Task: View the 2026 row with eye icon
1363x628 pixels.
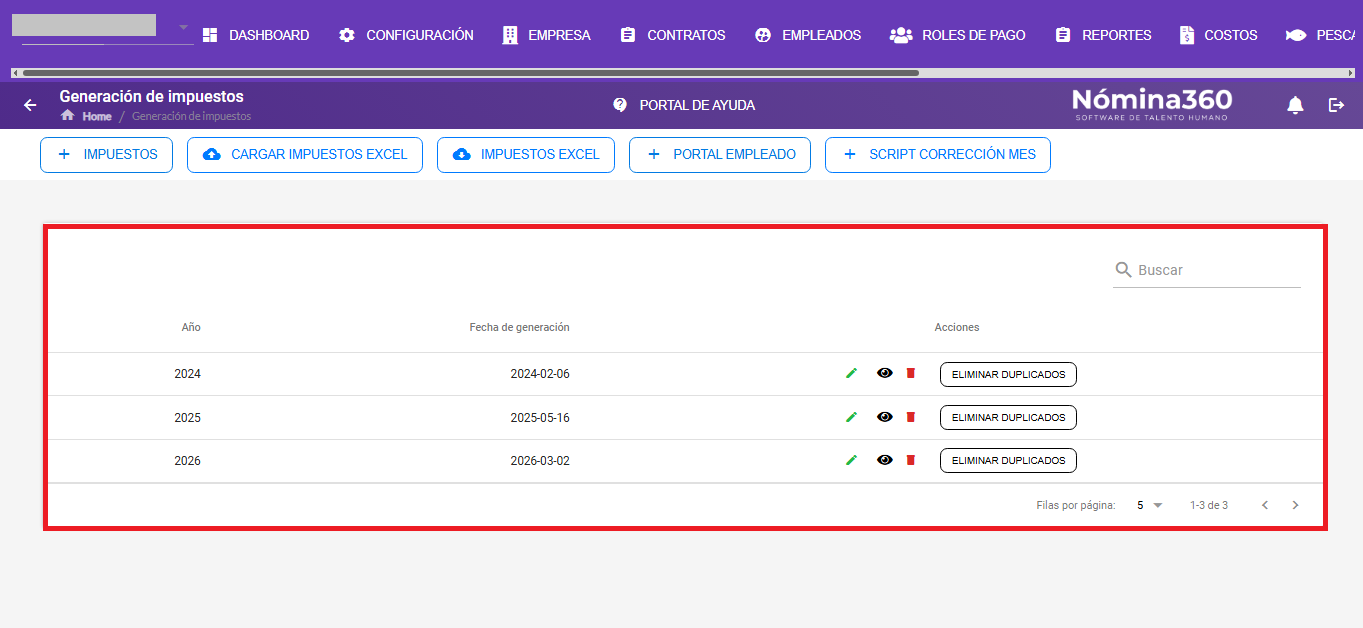Action: coord(884,460)
